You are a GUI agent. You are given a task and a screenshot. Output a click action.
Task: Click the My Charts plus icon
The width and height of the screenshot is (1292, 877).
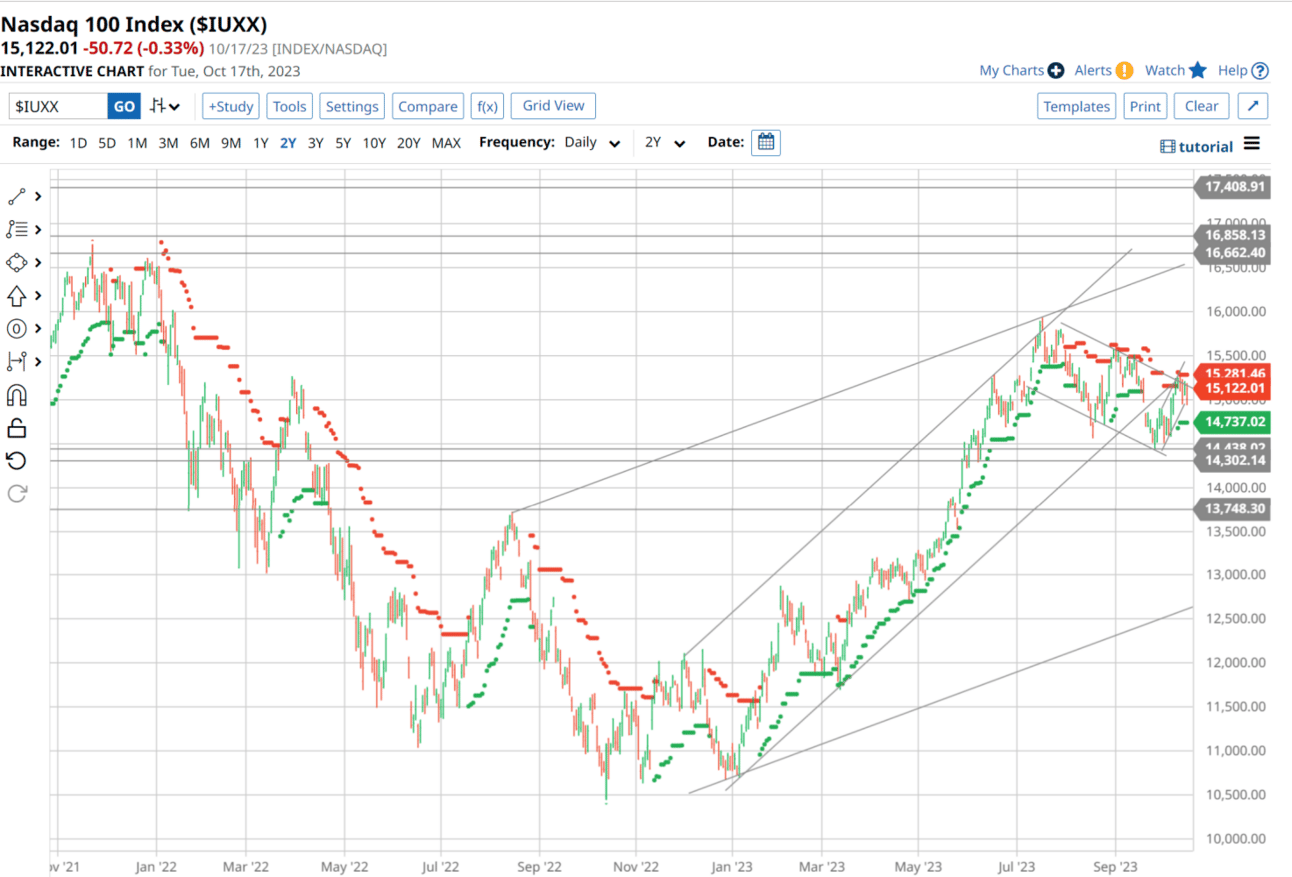point(1055,70)
